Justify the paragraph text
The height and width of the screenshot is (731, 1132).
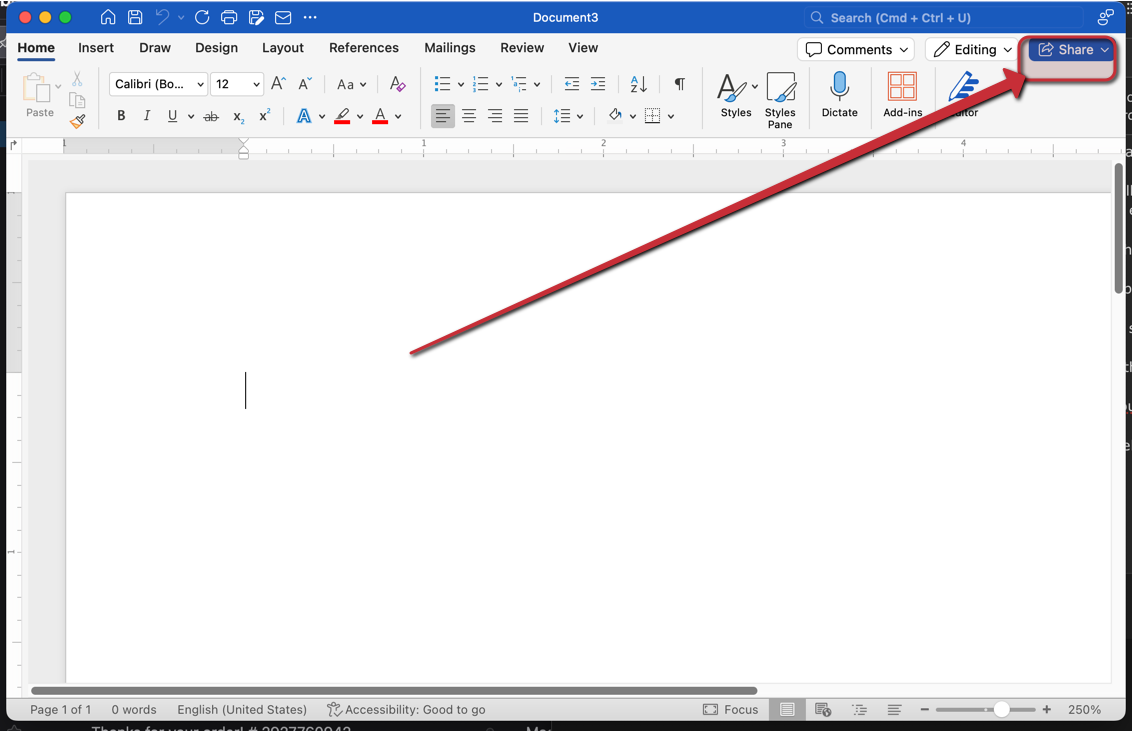[x=521, y=115]
